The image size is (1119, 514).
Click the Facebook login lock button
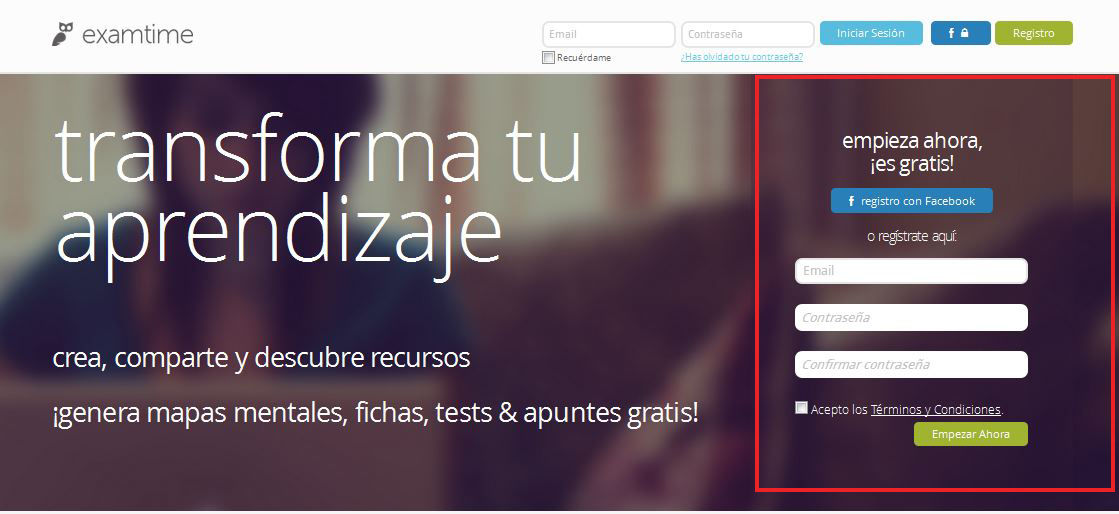960,33
